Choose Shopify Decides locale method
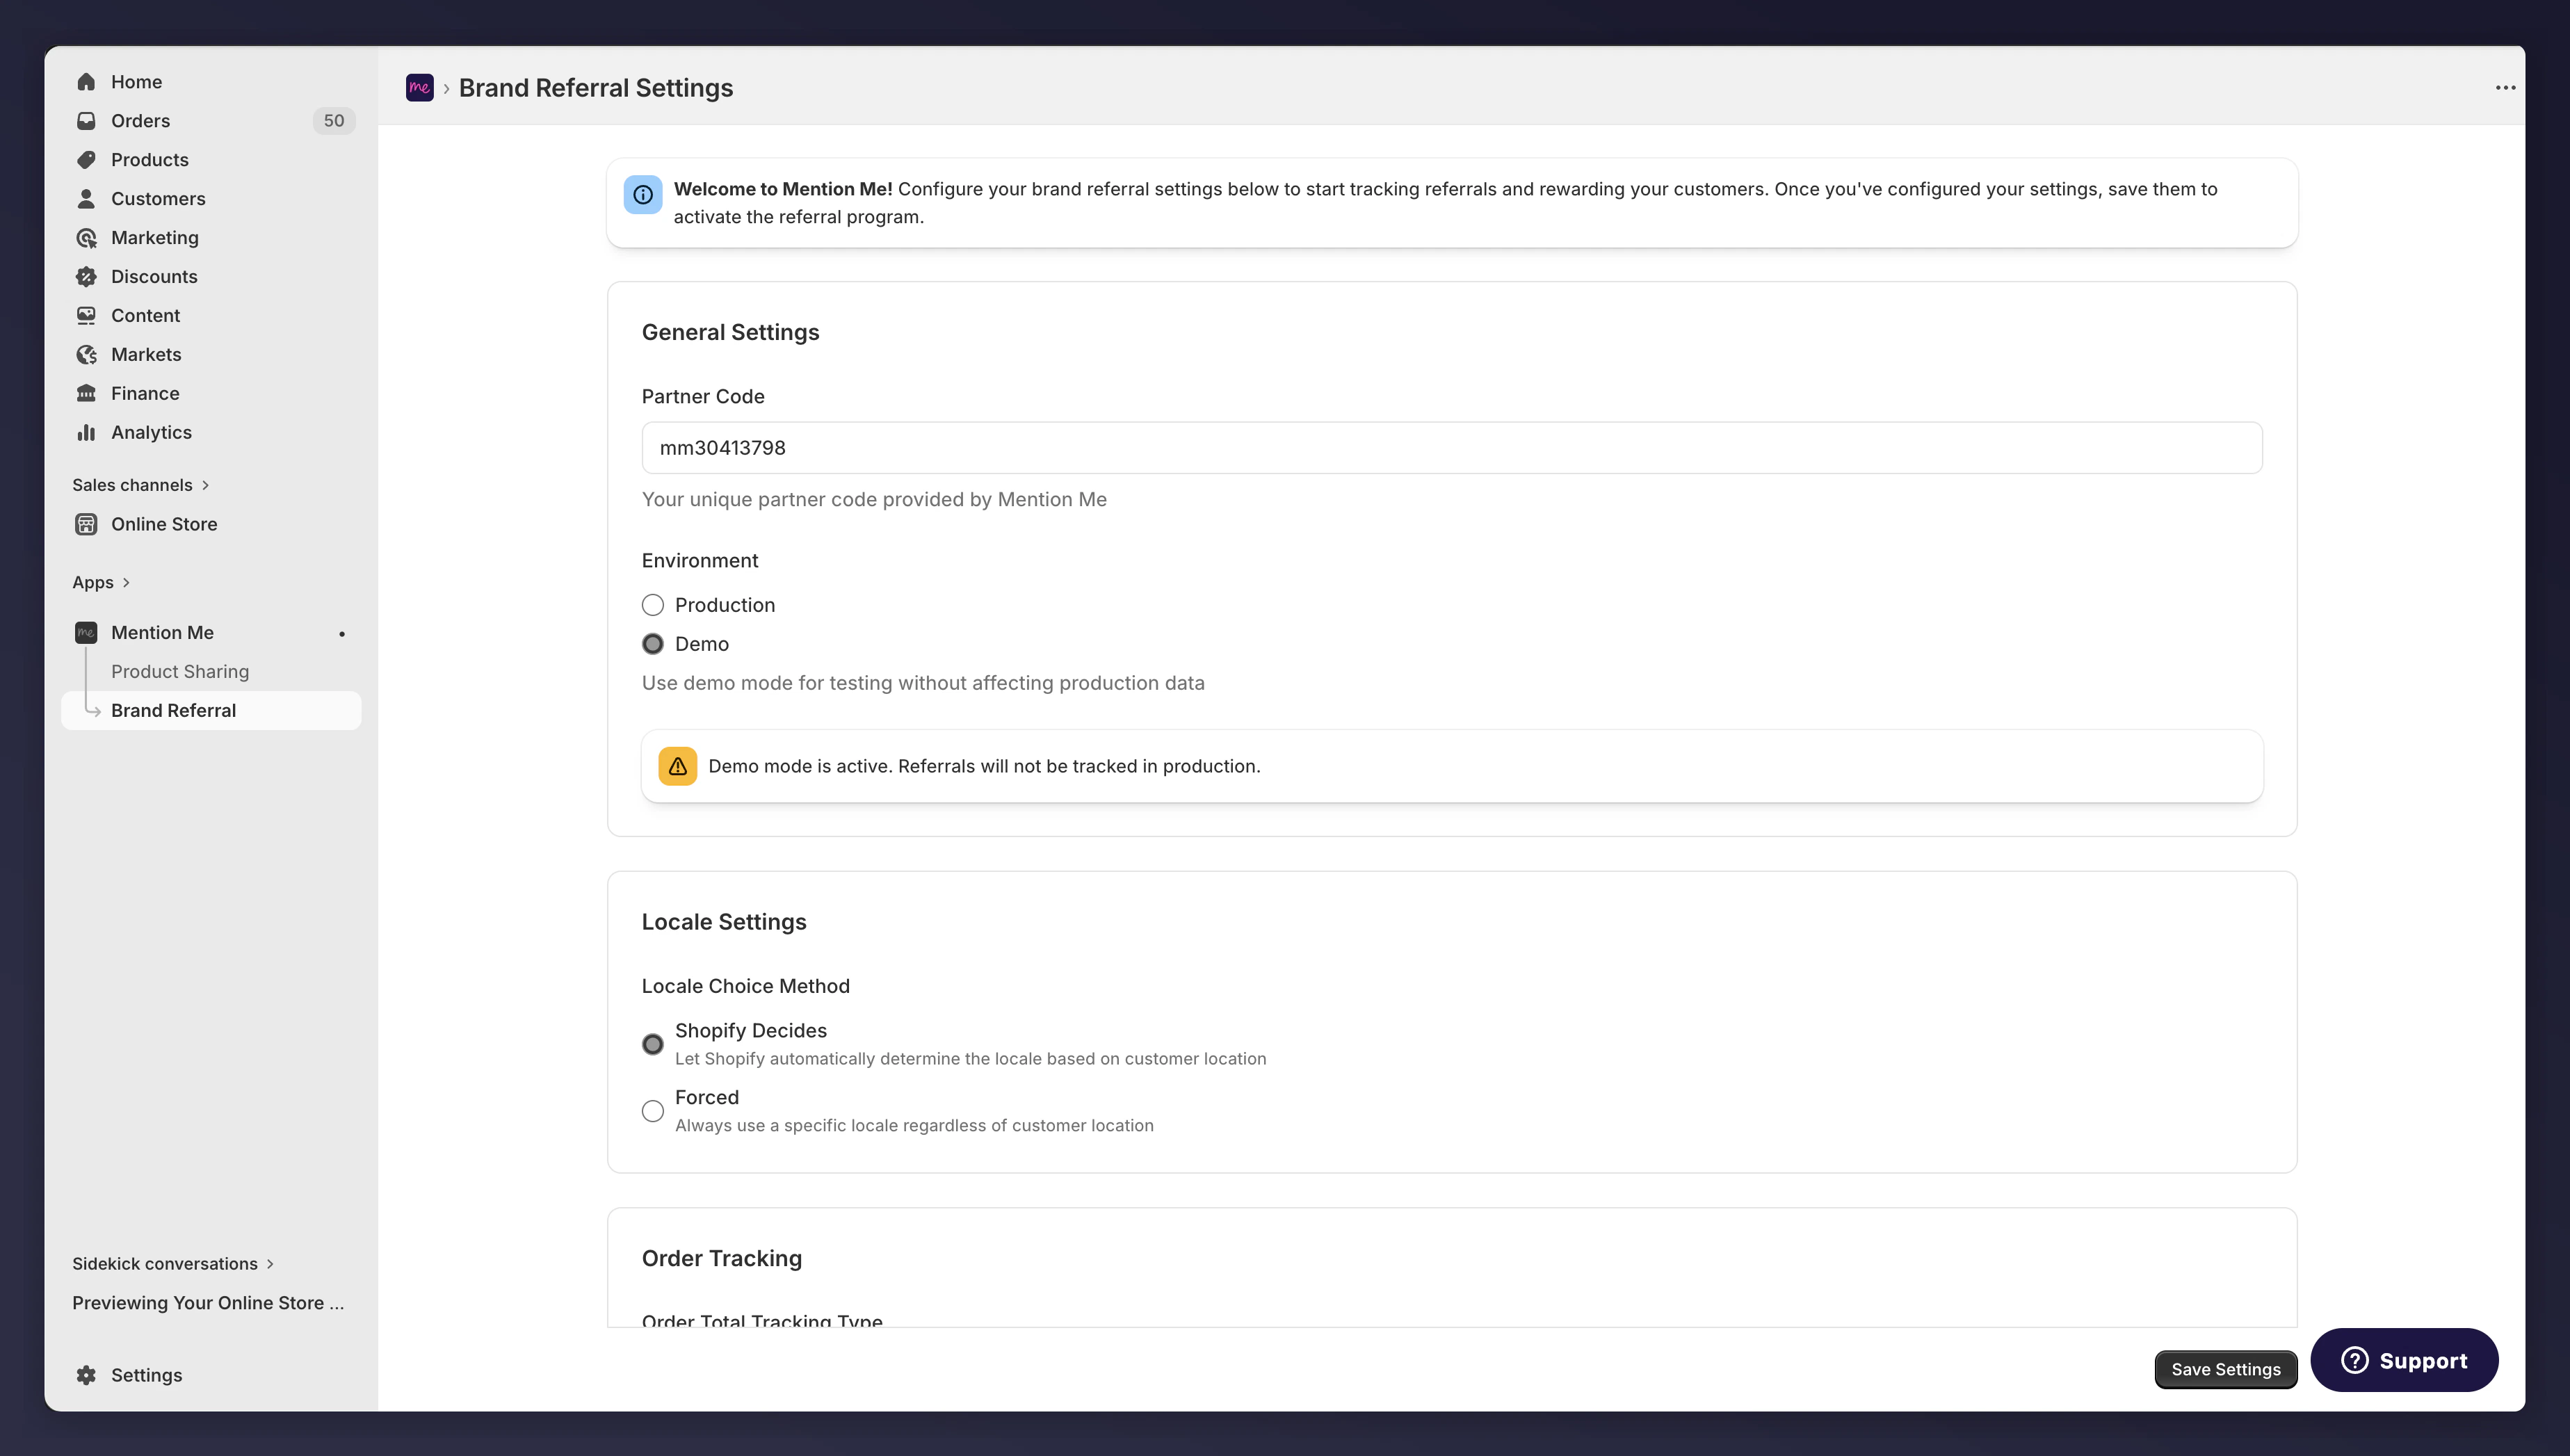 point(652,1044)
